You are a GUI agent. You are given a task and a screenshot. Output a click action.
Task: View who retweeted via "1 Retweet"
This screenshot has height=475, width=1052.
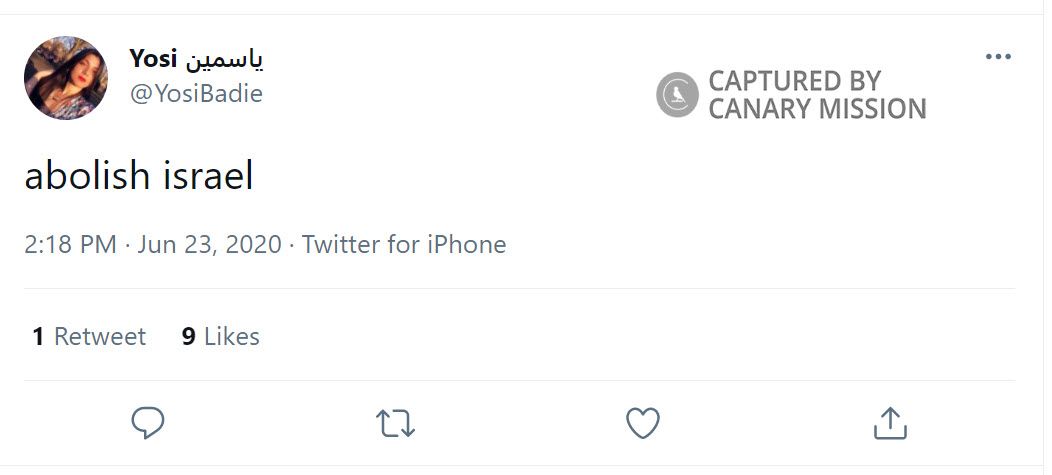(x=89, y=337)
